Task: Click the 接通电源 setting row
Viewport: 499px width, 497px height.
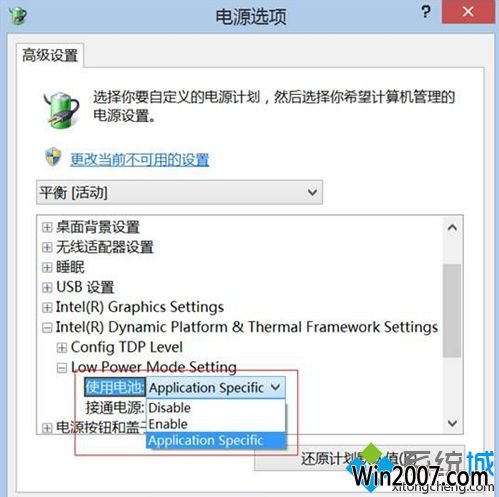Action: pos(115,408)
